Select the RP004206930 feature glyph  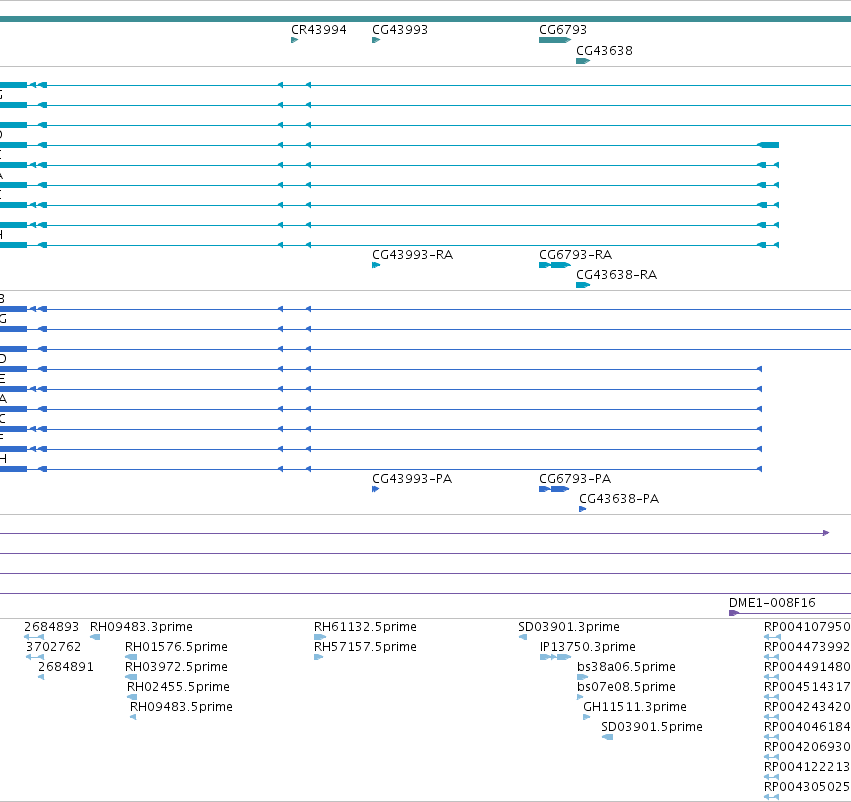771,757
